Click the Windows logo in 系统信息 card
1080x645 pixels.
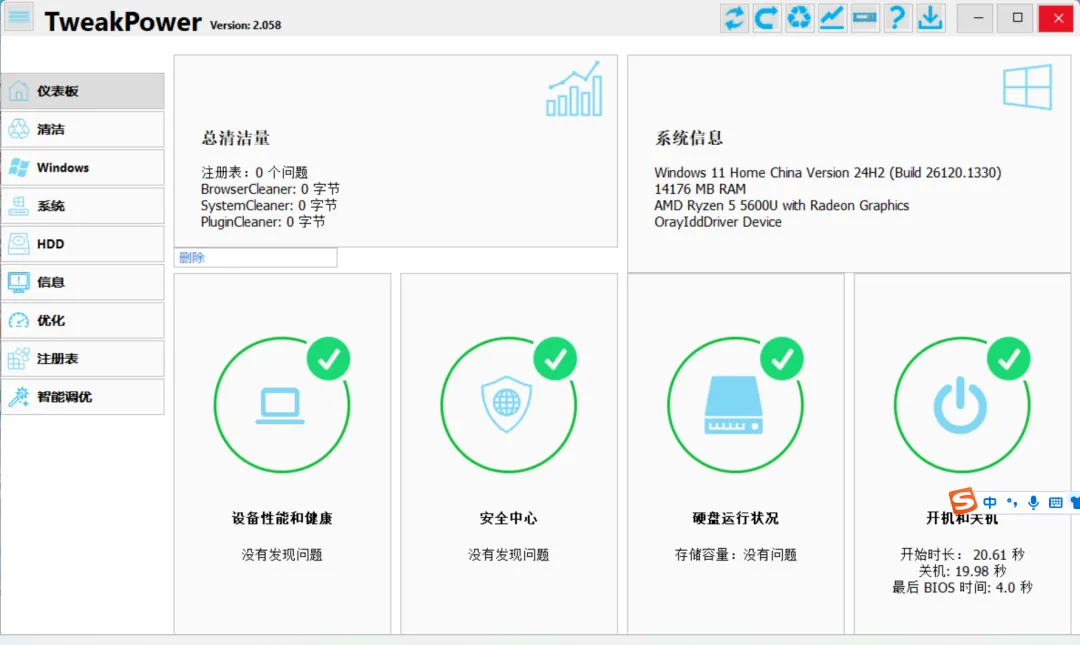[1027, 87]
